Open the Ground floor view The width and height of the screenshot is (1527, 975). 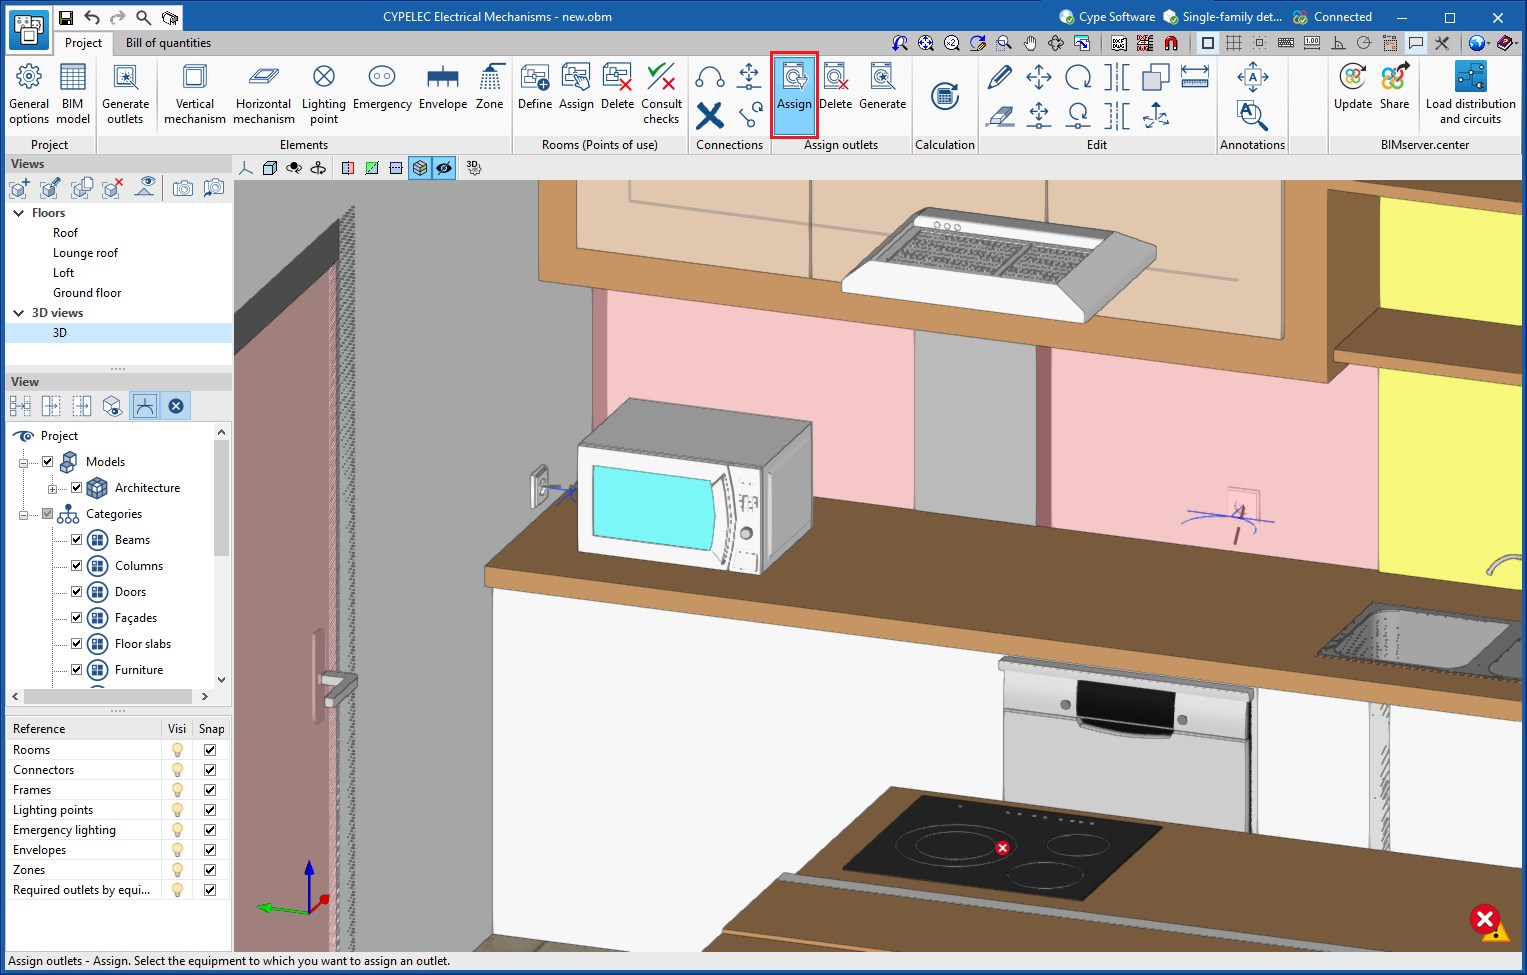point(87,293)
